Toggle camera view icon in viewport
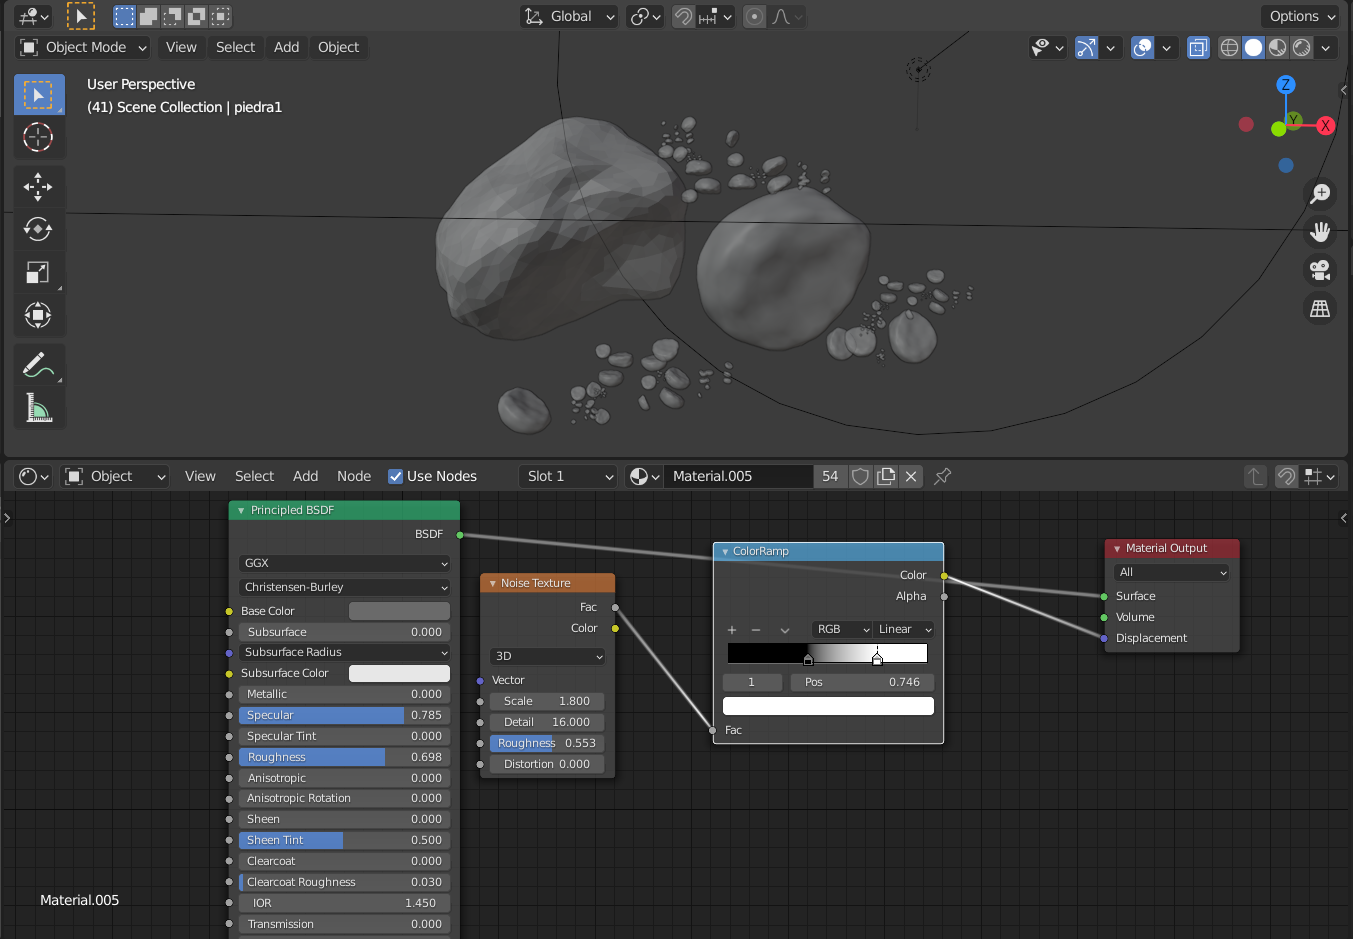The height and width of the screenshot is (939, 1353). pyautogui.click(x=1320, y=270)
